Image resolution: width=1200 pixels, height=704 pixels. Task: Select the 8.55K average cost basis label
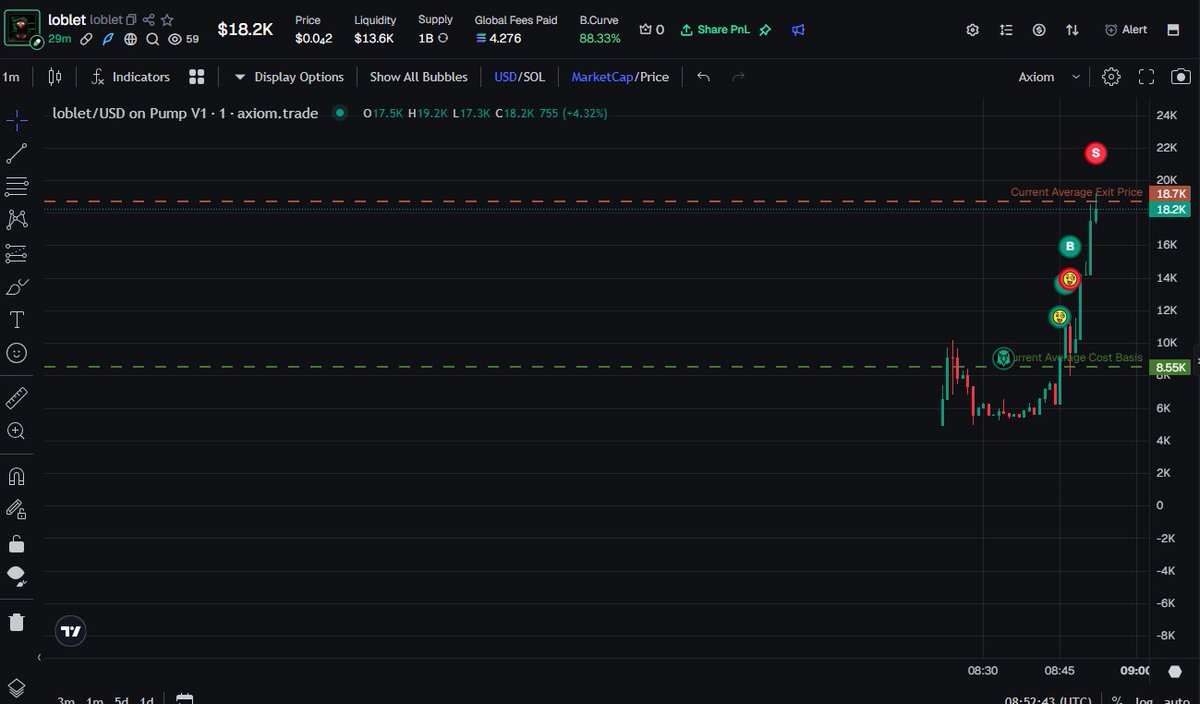(x=1170, y=368)
